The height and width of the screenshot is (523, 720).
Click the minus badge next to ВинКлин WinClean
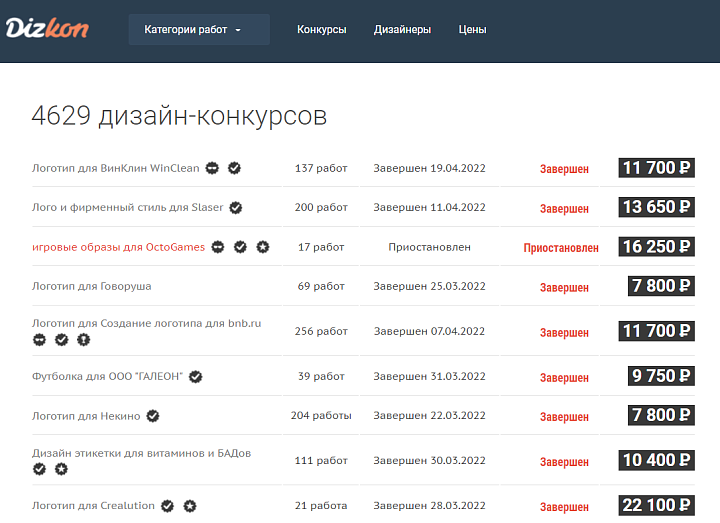click(214, 168)
